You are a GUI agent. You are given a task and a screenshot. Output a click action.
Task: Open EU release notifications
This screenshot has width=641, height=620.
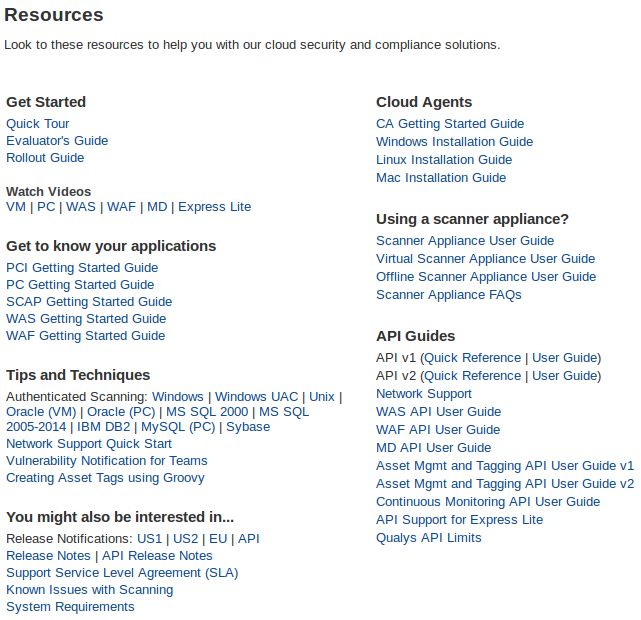(218, 539)
